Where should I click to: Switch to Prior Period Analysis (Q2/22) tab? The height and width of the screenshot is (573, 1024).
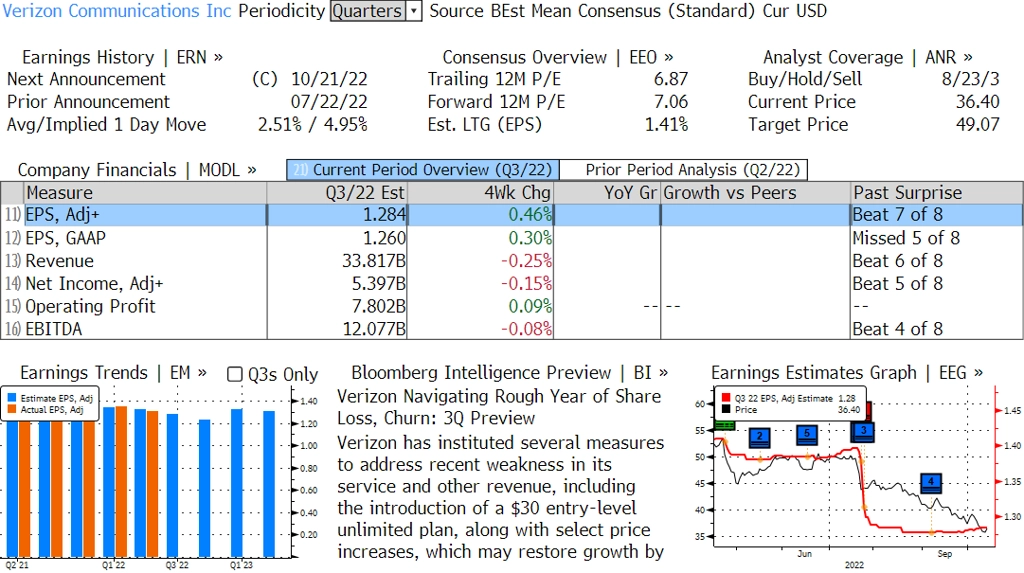(x=684, y=170)
